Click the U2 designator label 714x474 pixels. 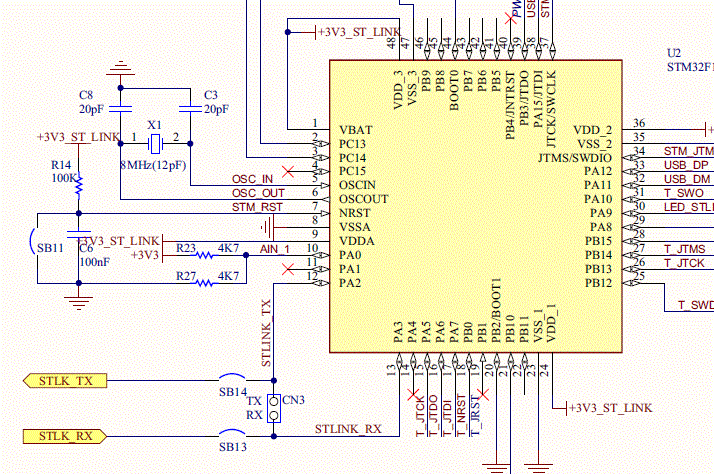click(674, 53)
